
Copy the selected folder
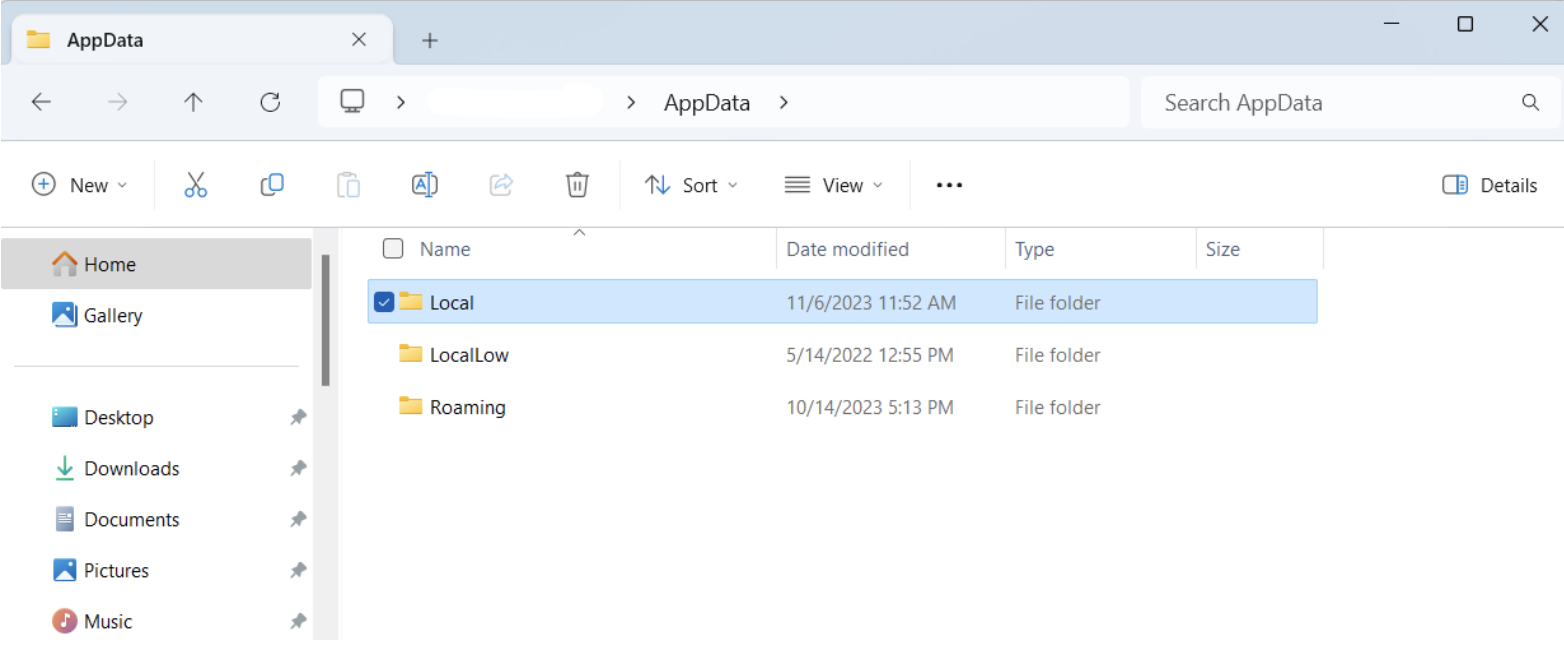point(272,184)
